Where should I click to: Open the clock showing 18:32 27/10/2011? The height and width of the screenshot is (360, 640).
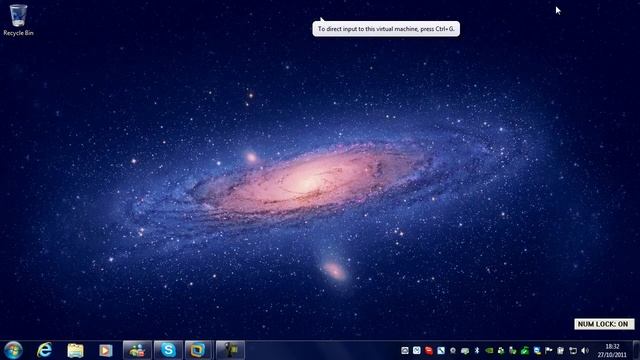(x=612, y=351)
